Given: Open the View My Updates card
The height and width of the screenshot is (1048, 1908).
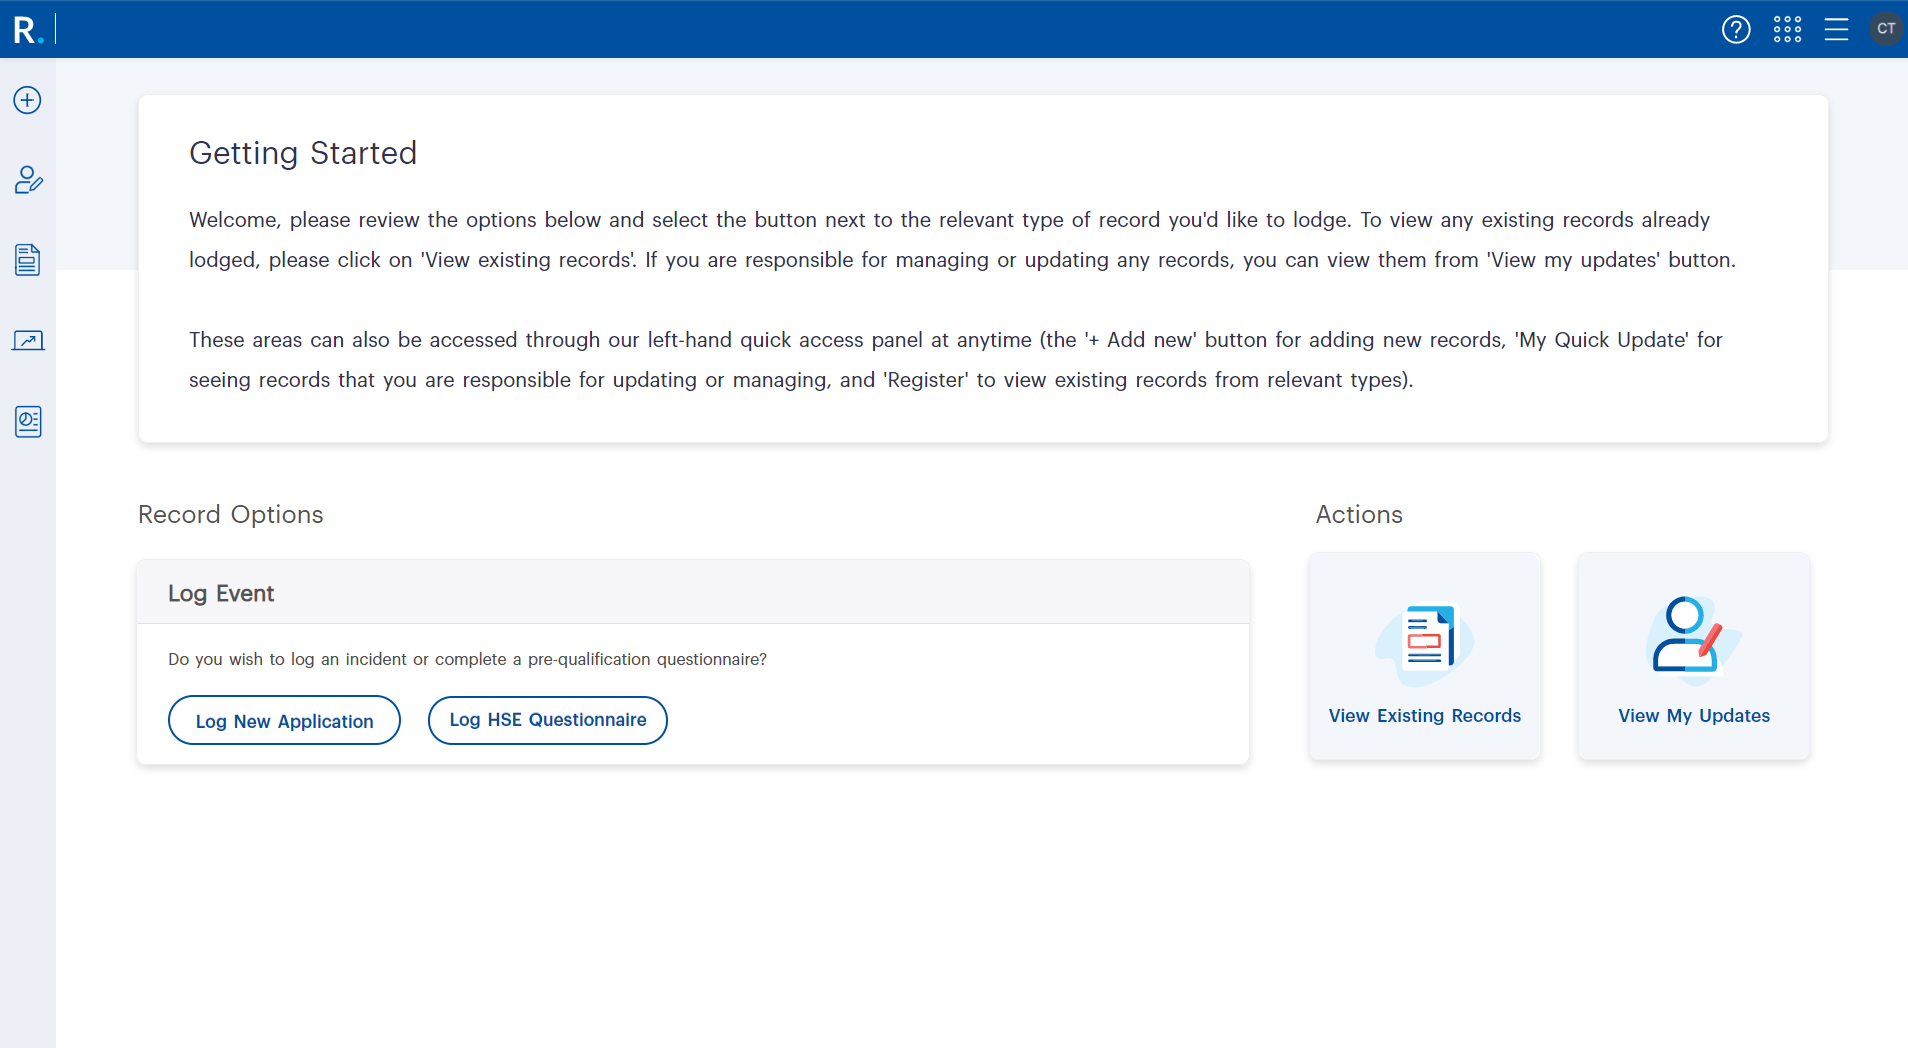Looking at the screenshot, I should coord(1694,656).
